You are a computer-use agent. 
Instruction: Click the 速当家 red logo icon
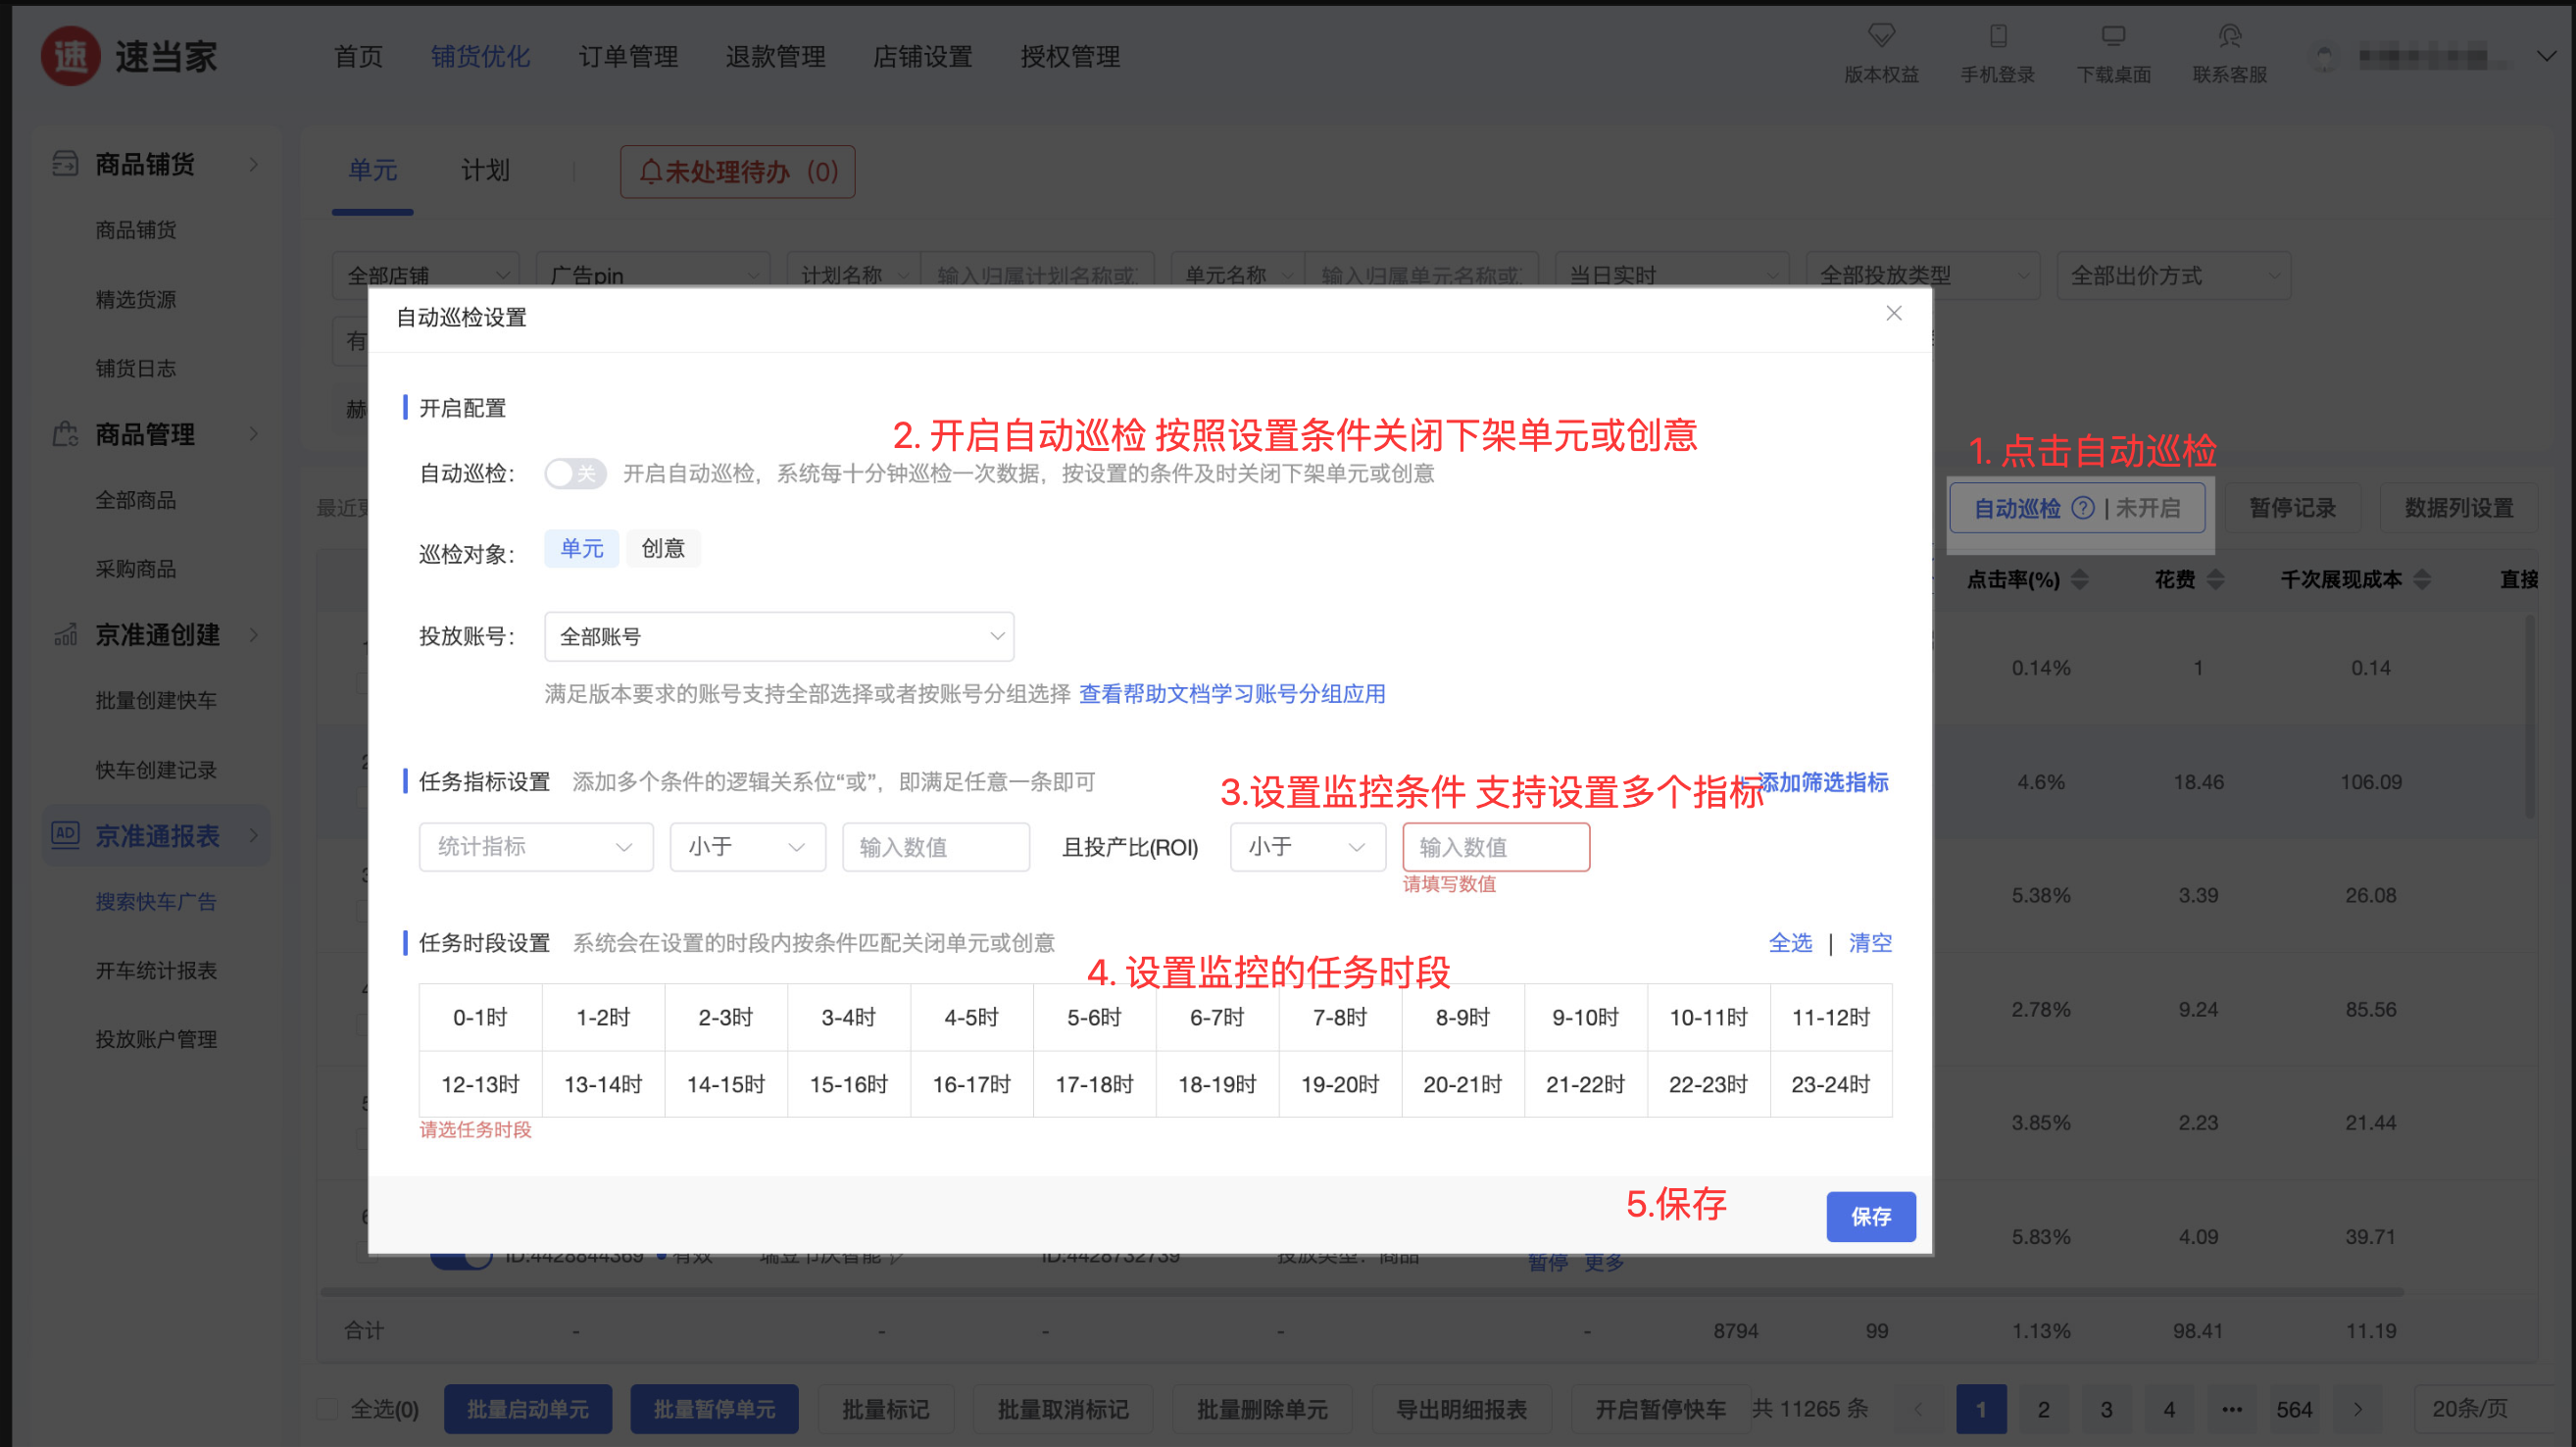click(x=70, y=56)
